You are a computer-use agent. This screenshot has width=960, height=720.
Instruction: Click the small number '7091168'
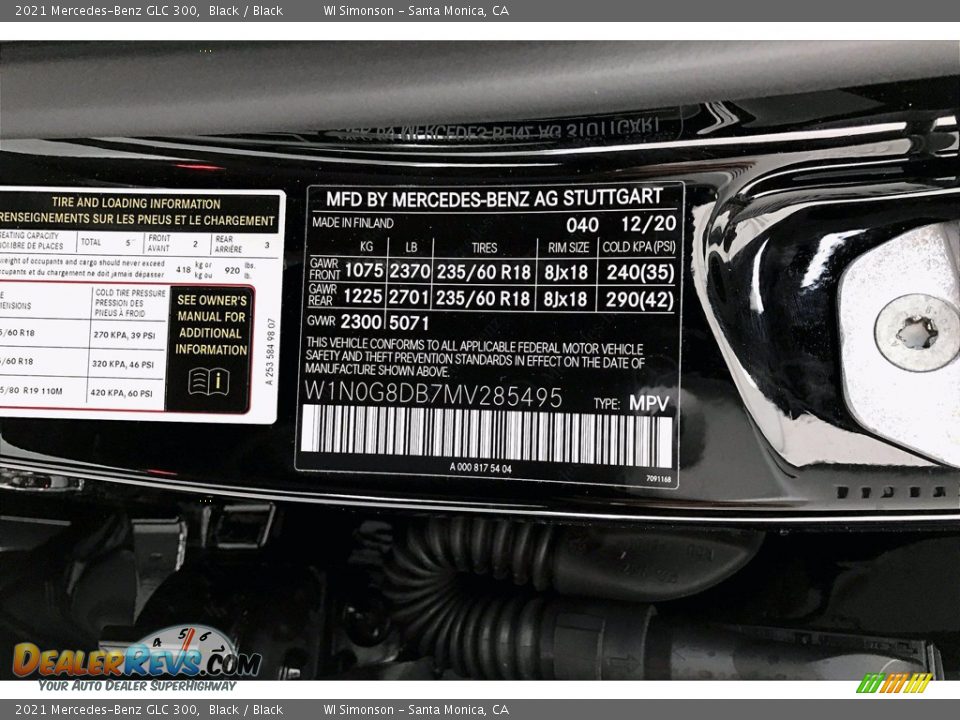pos(658,479)
